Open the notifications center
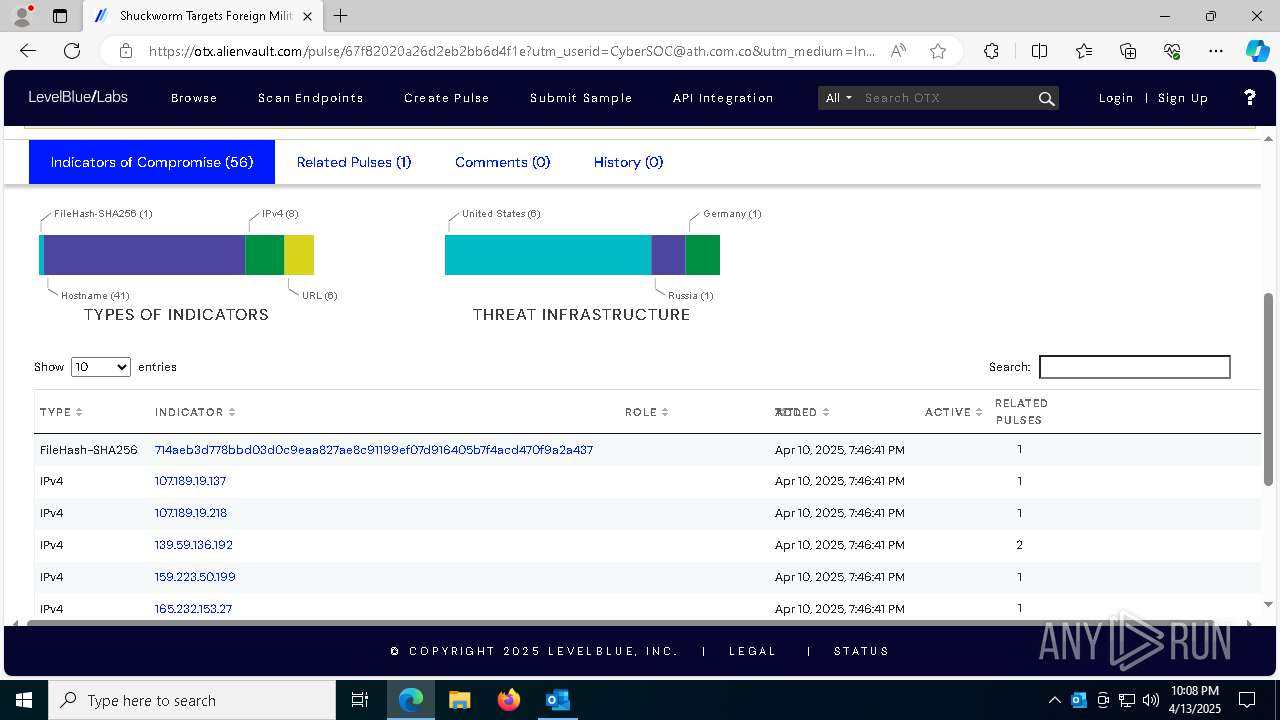The height and width of the screenshot is (720, 1280). 1247,700
